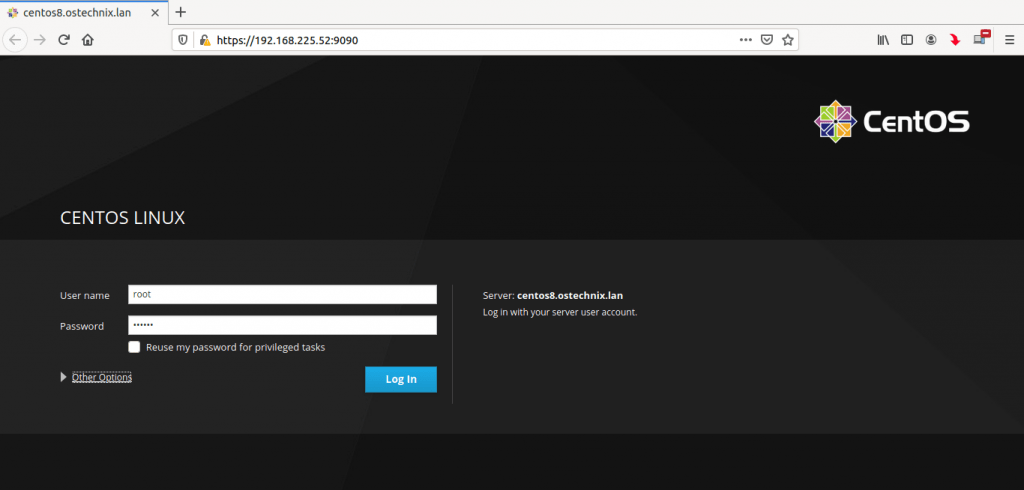Screen dimensions: 1024x490
Task: Go to the Firefox home page icon
Action: [88, 40]
